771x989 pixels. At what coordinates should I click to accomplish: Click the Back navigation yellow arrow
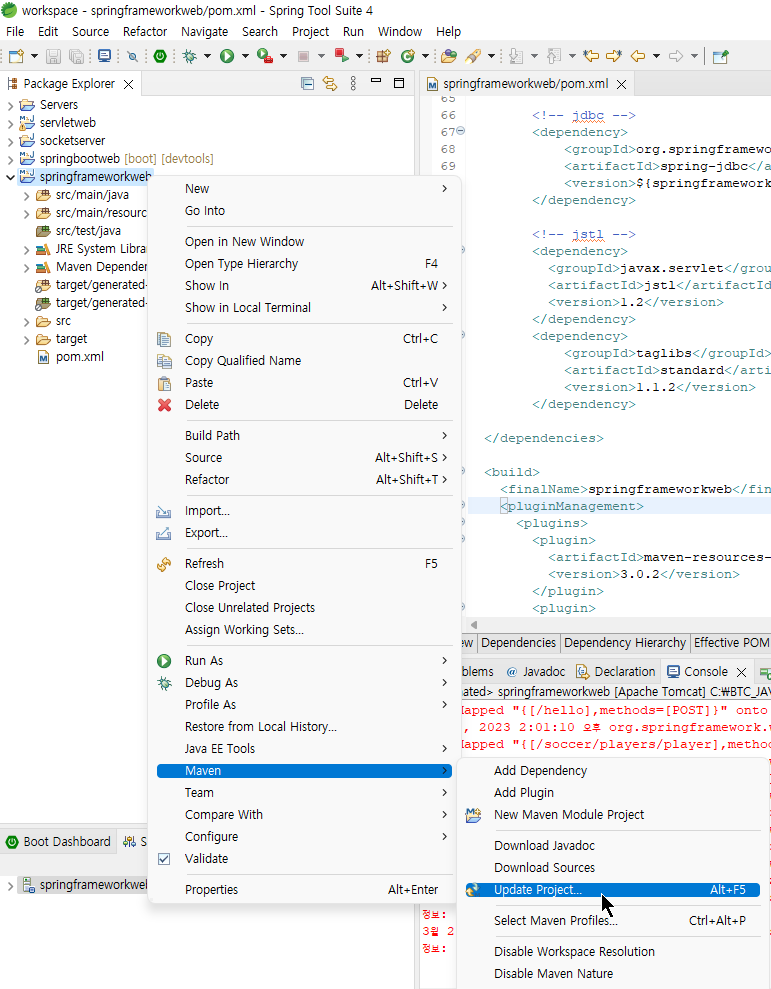(639, 56)
